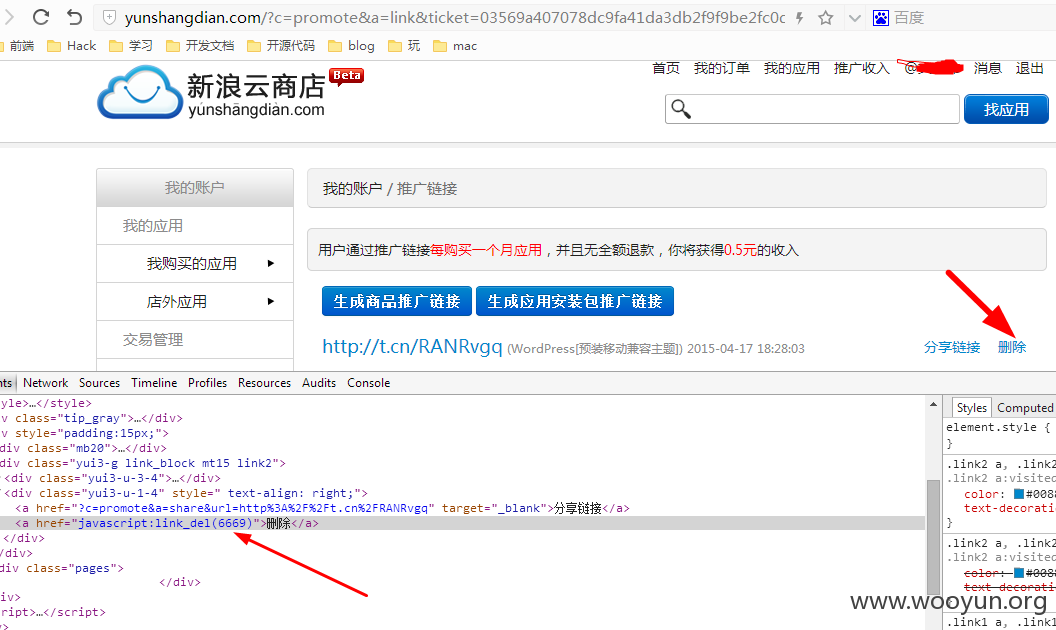Viewport: 1056px width, 630px height.
Task: Switch to the Audits devtools tab
Action: (319, 383)
